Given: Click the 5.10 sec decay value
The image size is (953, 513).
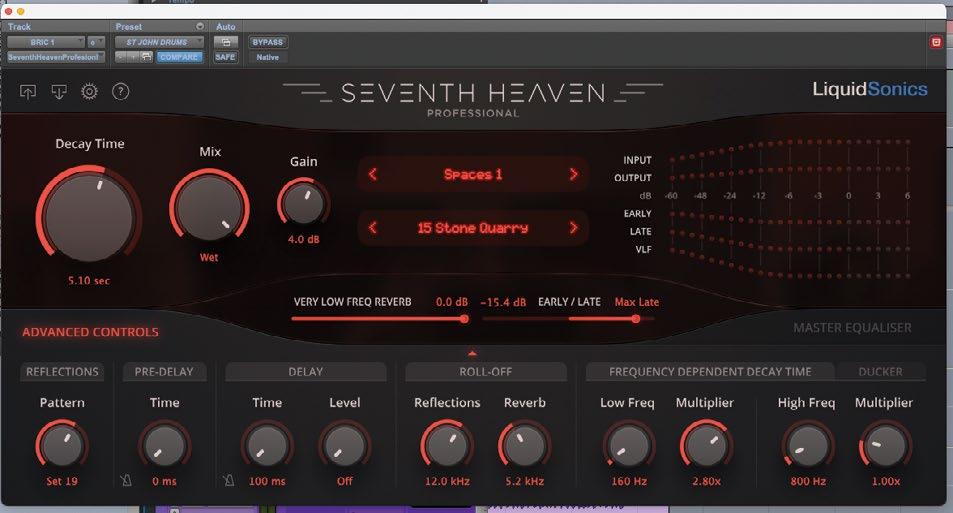Looking at the screenshot, I should (89, 281).
